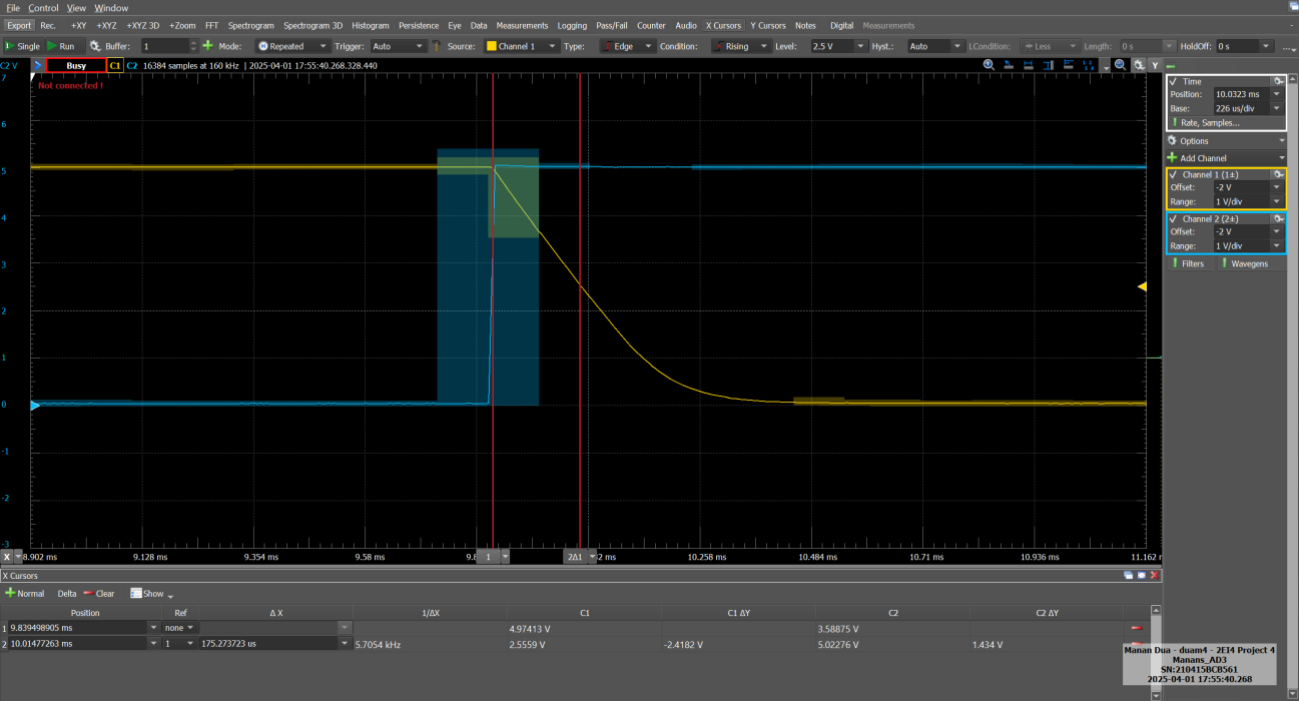Image resolution: width=1299 pixels, height=701 pixels.
Task: Open the Trigger mode dropdown
Action: click(400, 45)
